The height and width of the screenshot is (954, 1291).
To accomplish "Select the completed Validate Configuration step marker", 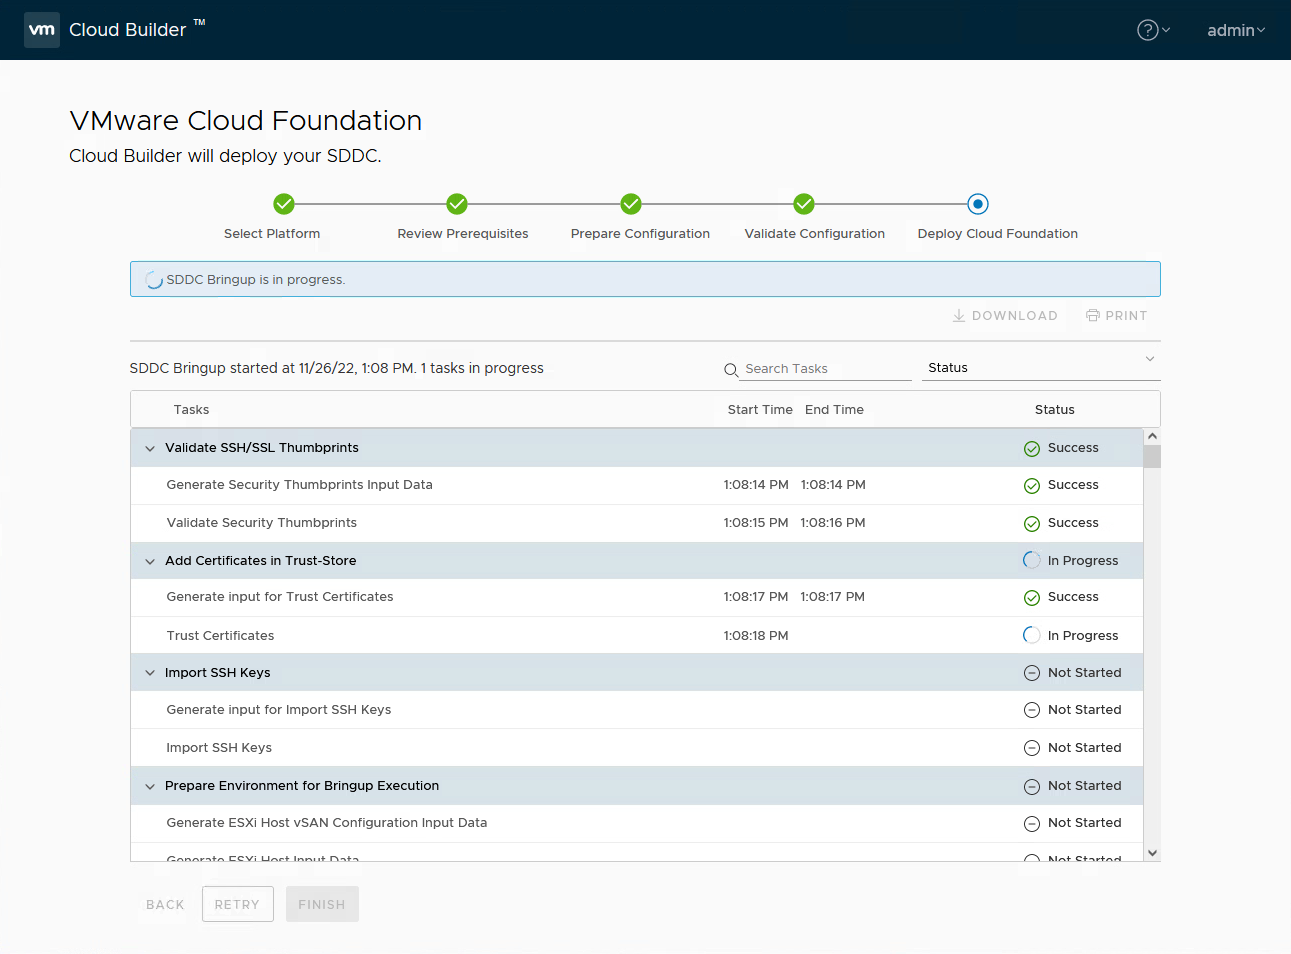I will [803, 203].
